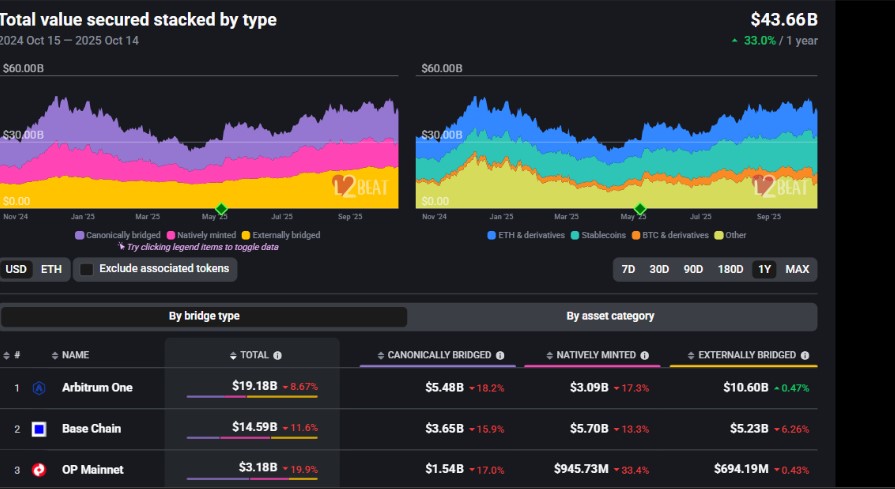Select By bridge type tab
This screenshot has width=895, height=489.
coord(204,316)
